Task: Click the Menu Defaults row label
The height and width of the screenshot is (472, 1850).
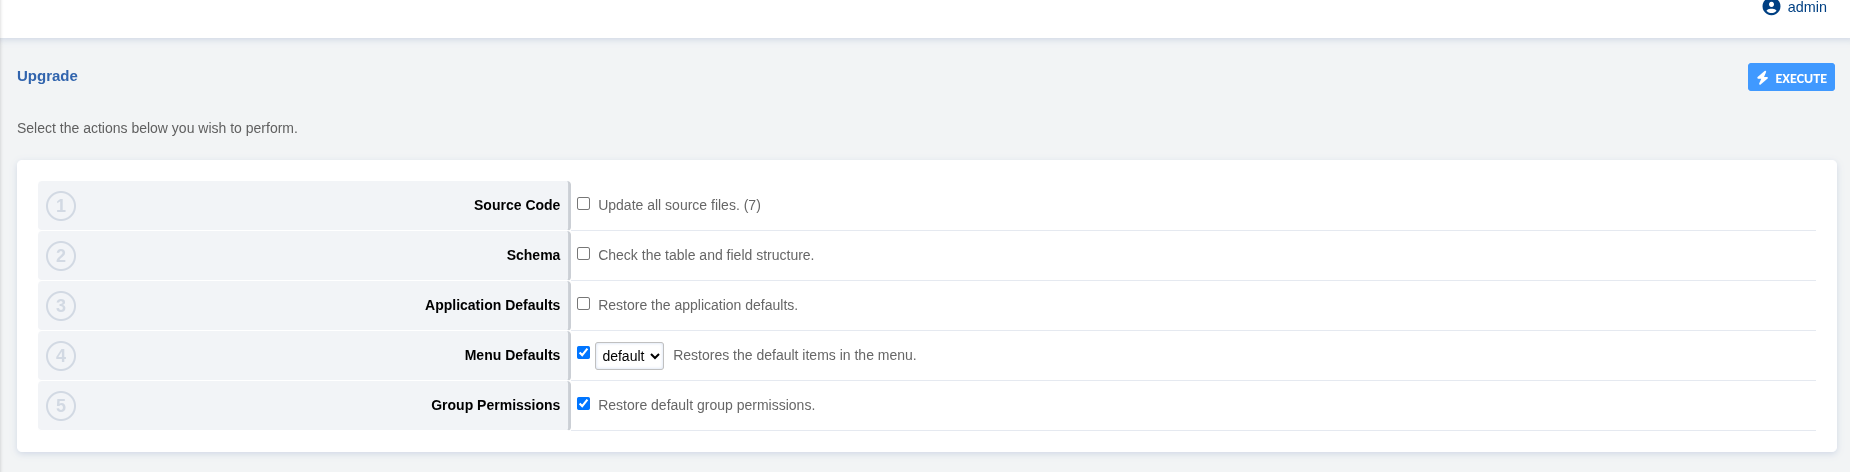Action: (x=512, y=355)
